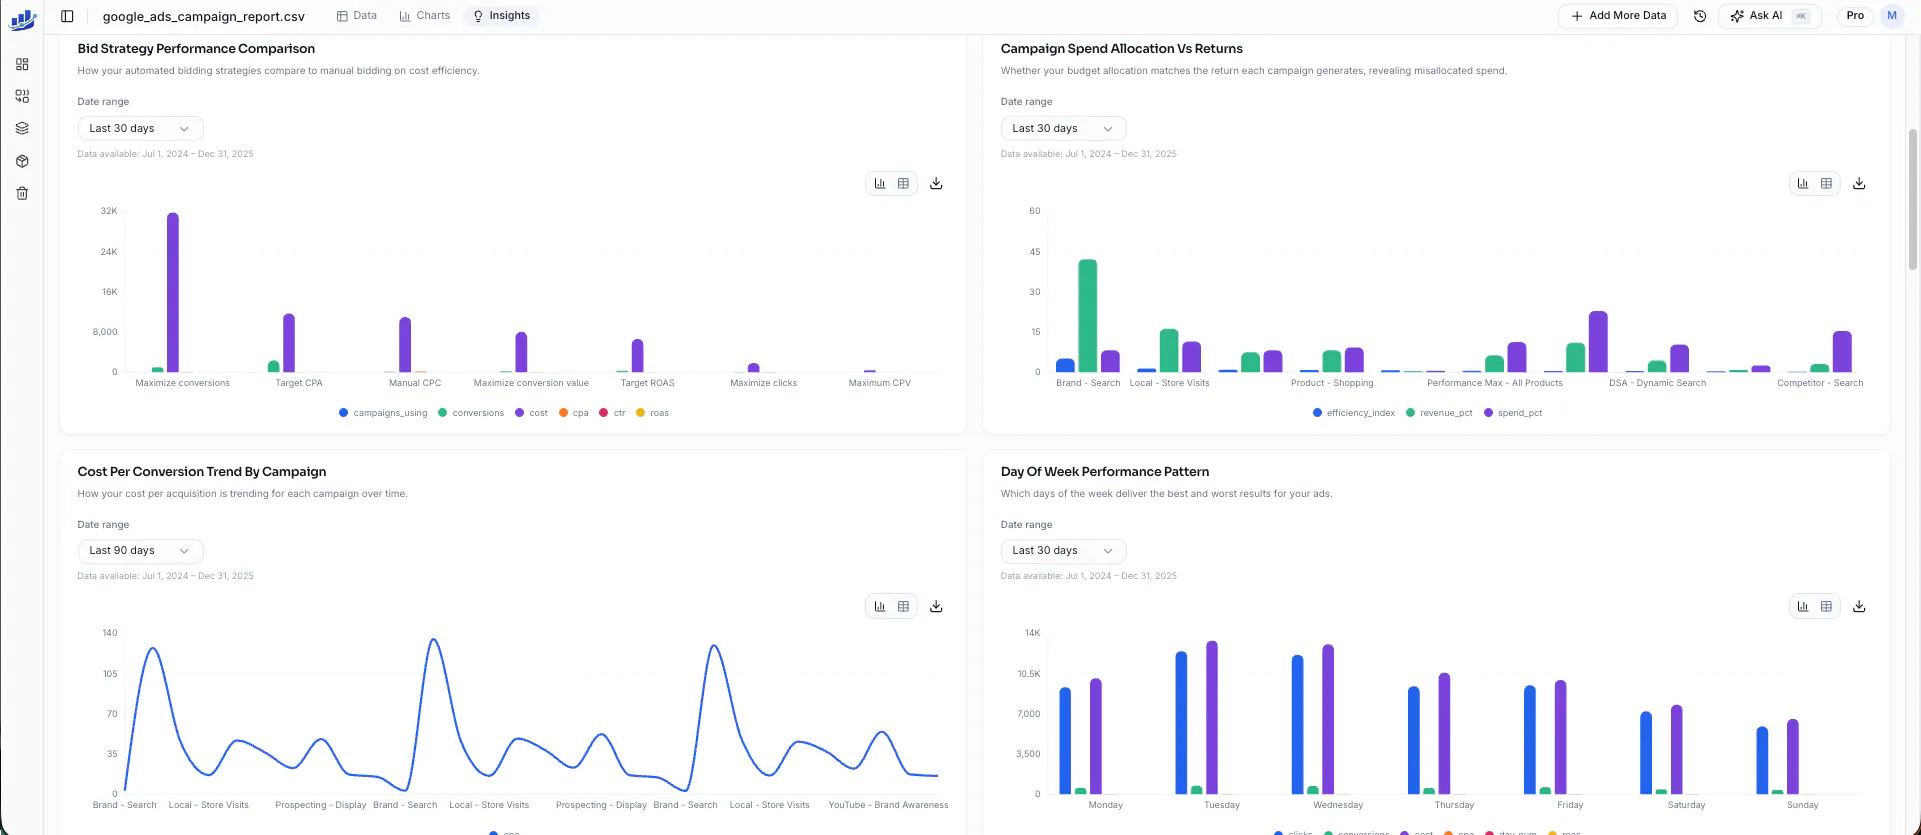Click the conversions legend color dot
This screenshot has height=835, width=1921.
pos(442,413)
